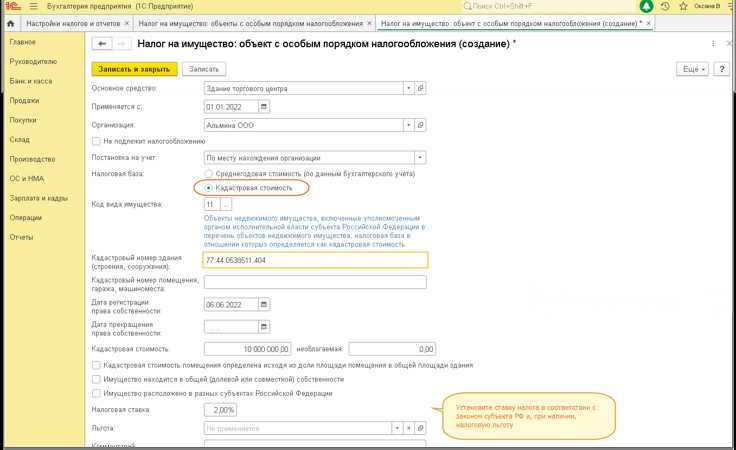The height and width of the screenshot is (450, 736).
Task: Expand the 'Основное средство' dropdown list
Action: pyautogui.click(x=408, y=88)
